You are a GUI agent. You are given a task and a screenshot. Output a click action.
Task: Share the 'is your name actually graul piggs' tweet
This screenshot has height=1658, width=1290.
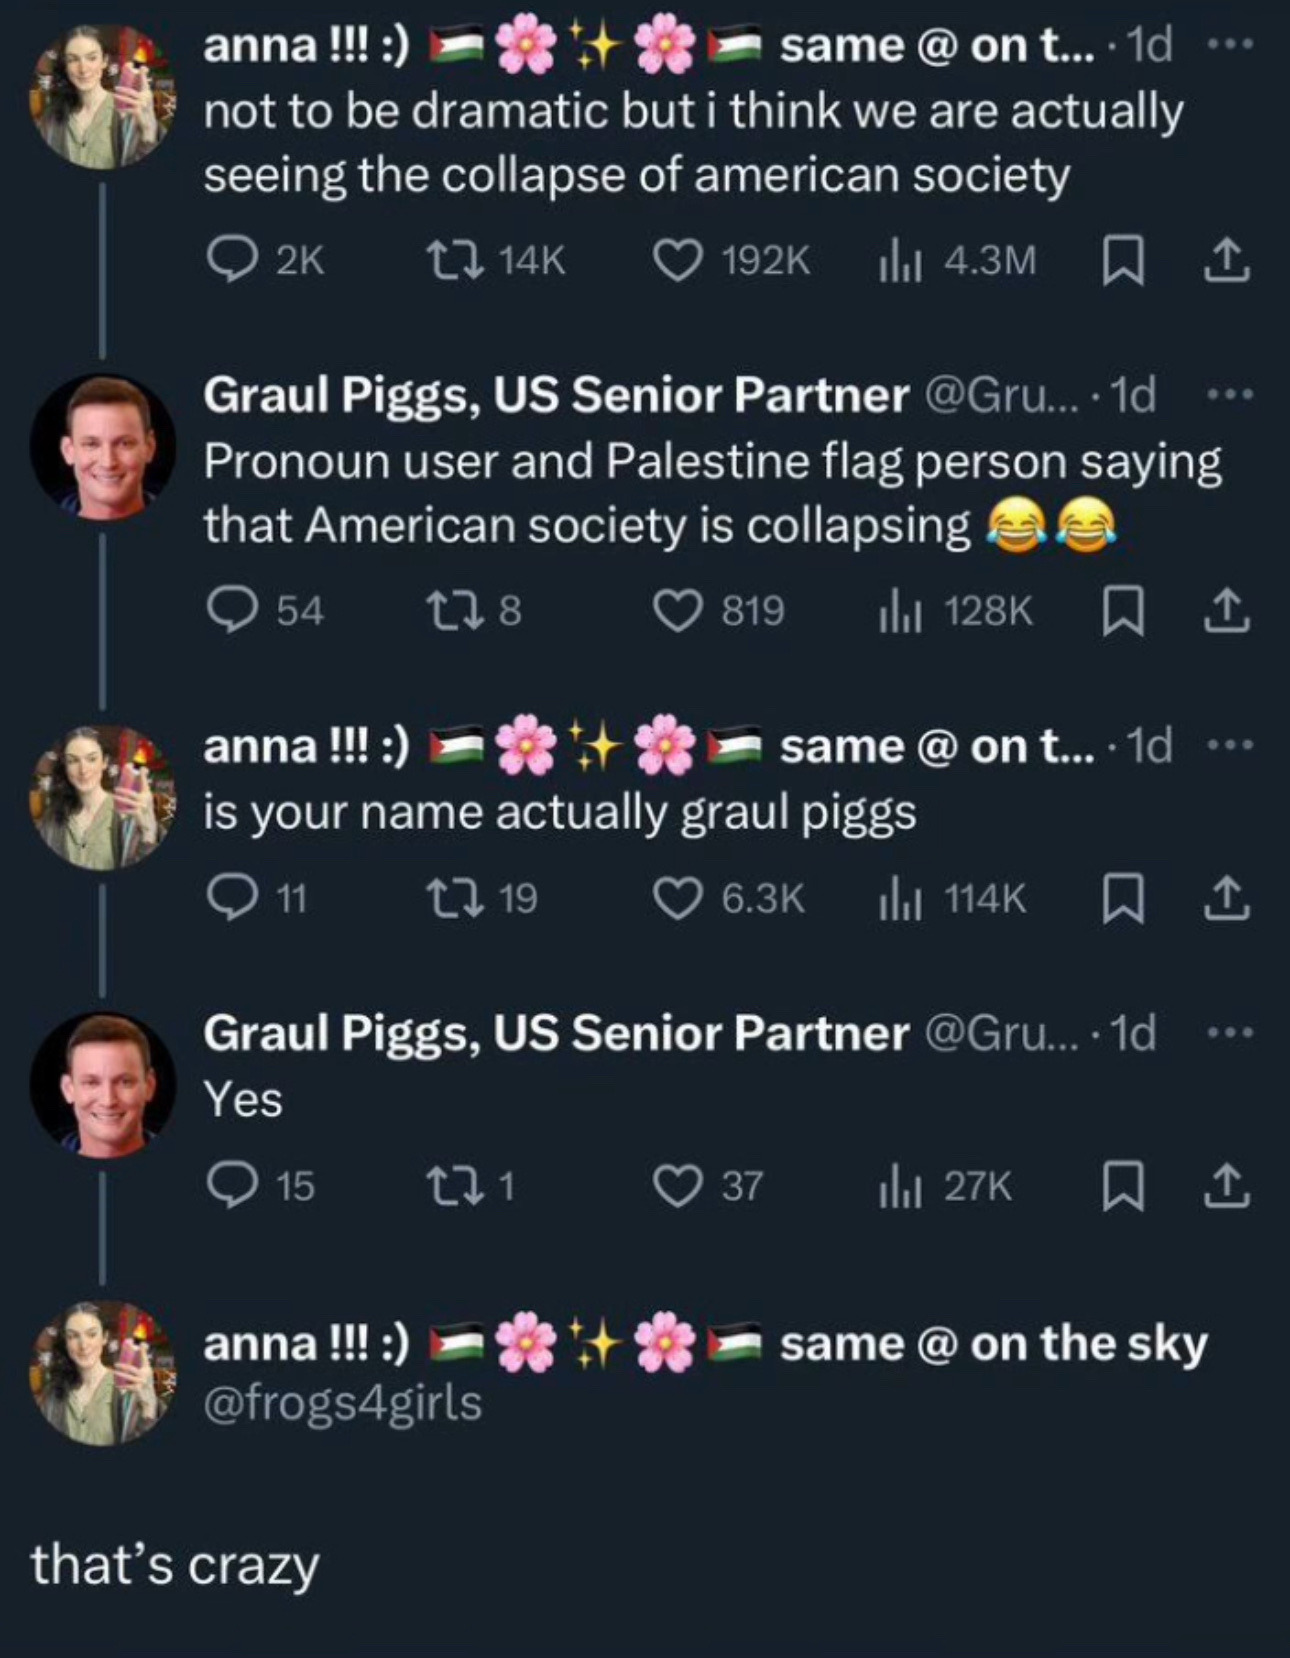[1225, 898]
